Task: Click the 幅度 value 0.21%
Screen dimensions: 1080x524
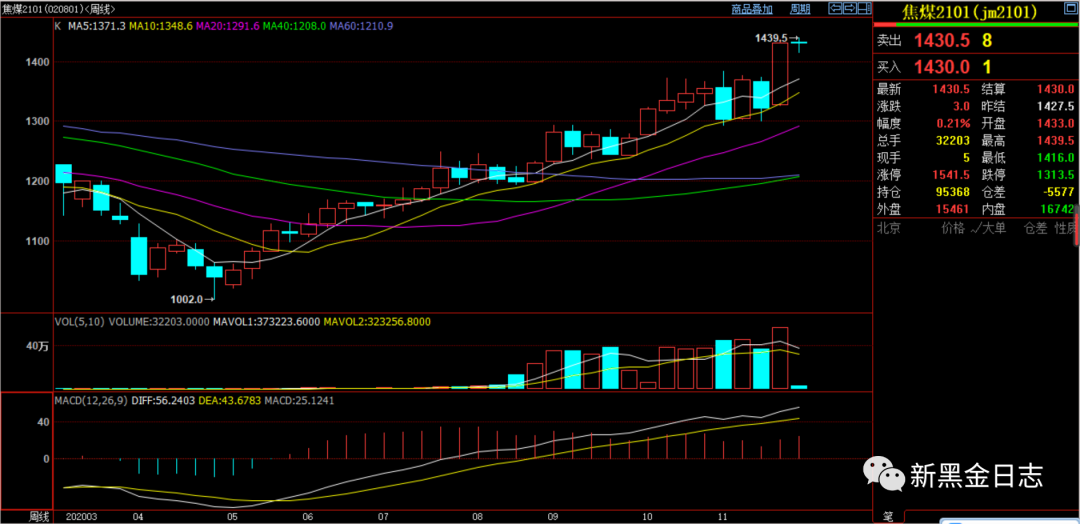Action: pyautogui.click(x=951, y=124)
